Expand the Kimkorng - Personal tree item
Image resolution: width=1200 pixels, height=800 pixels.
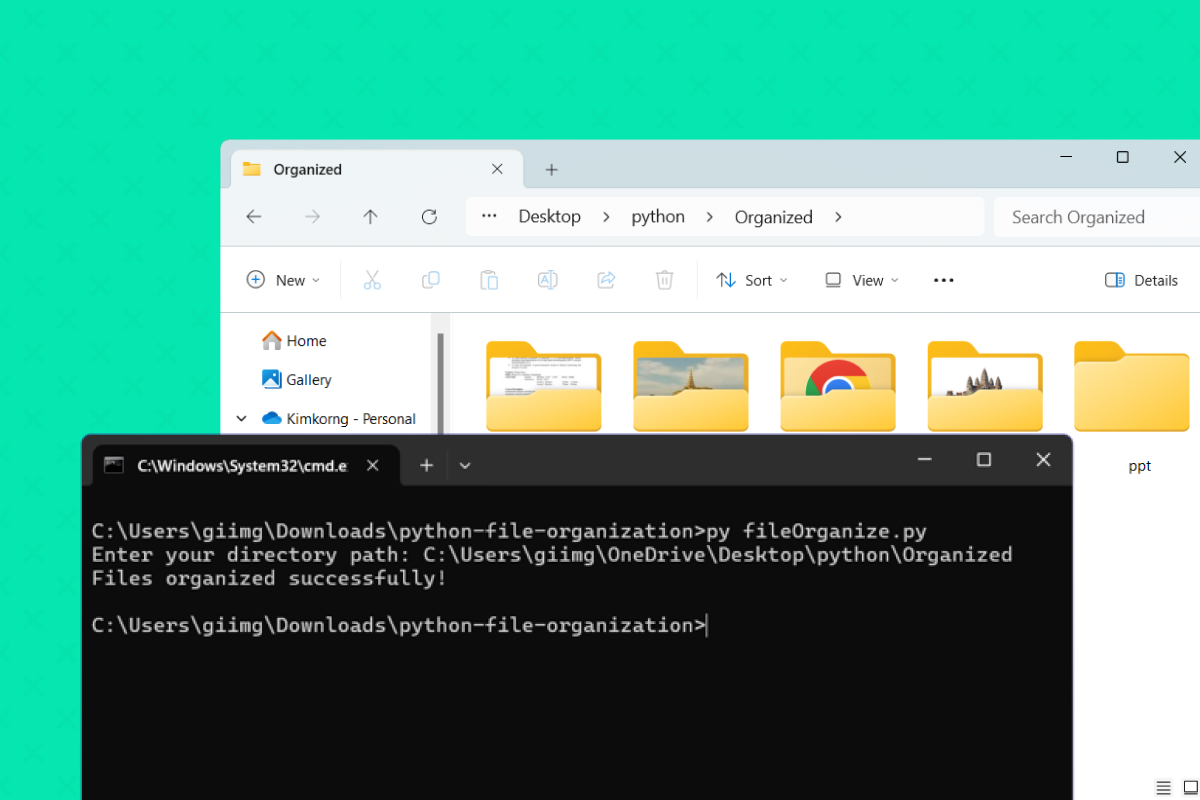point(241,419)
